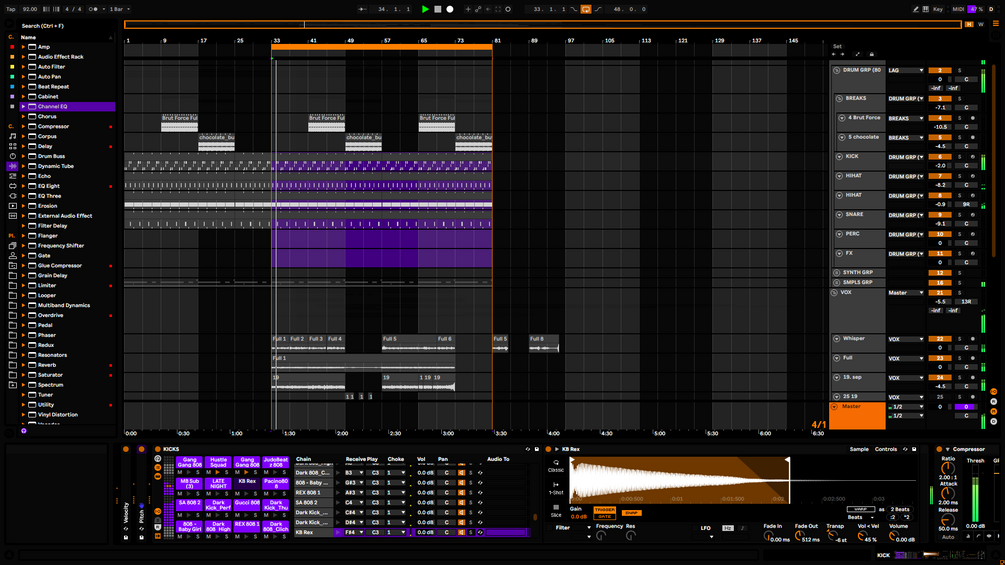Click the Master track header

857,415
